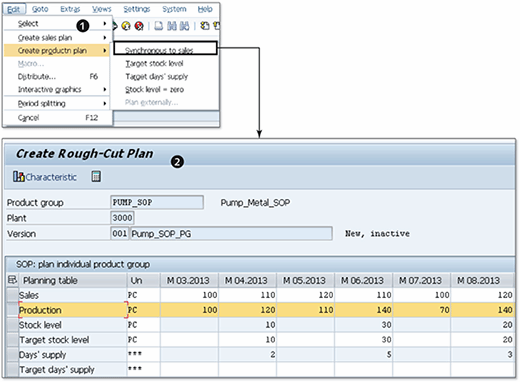
Task: Expand the Period splitting submenu
Action: (57, 103)
